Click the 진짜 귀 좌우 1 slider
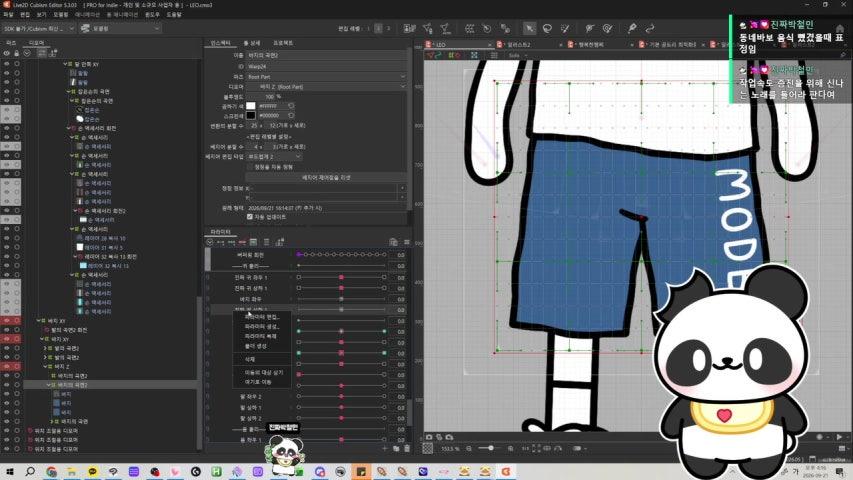 point(342,278)
